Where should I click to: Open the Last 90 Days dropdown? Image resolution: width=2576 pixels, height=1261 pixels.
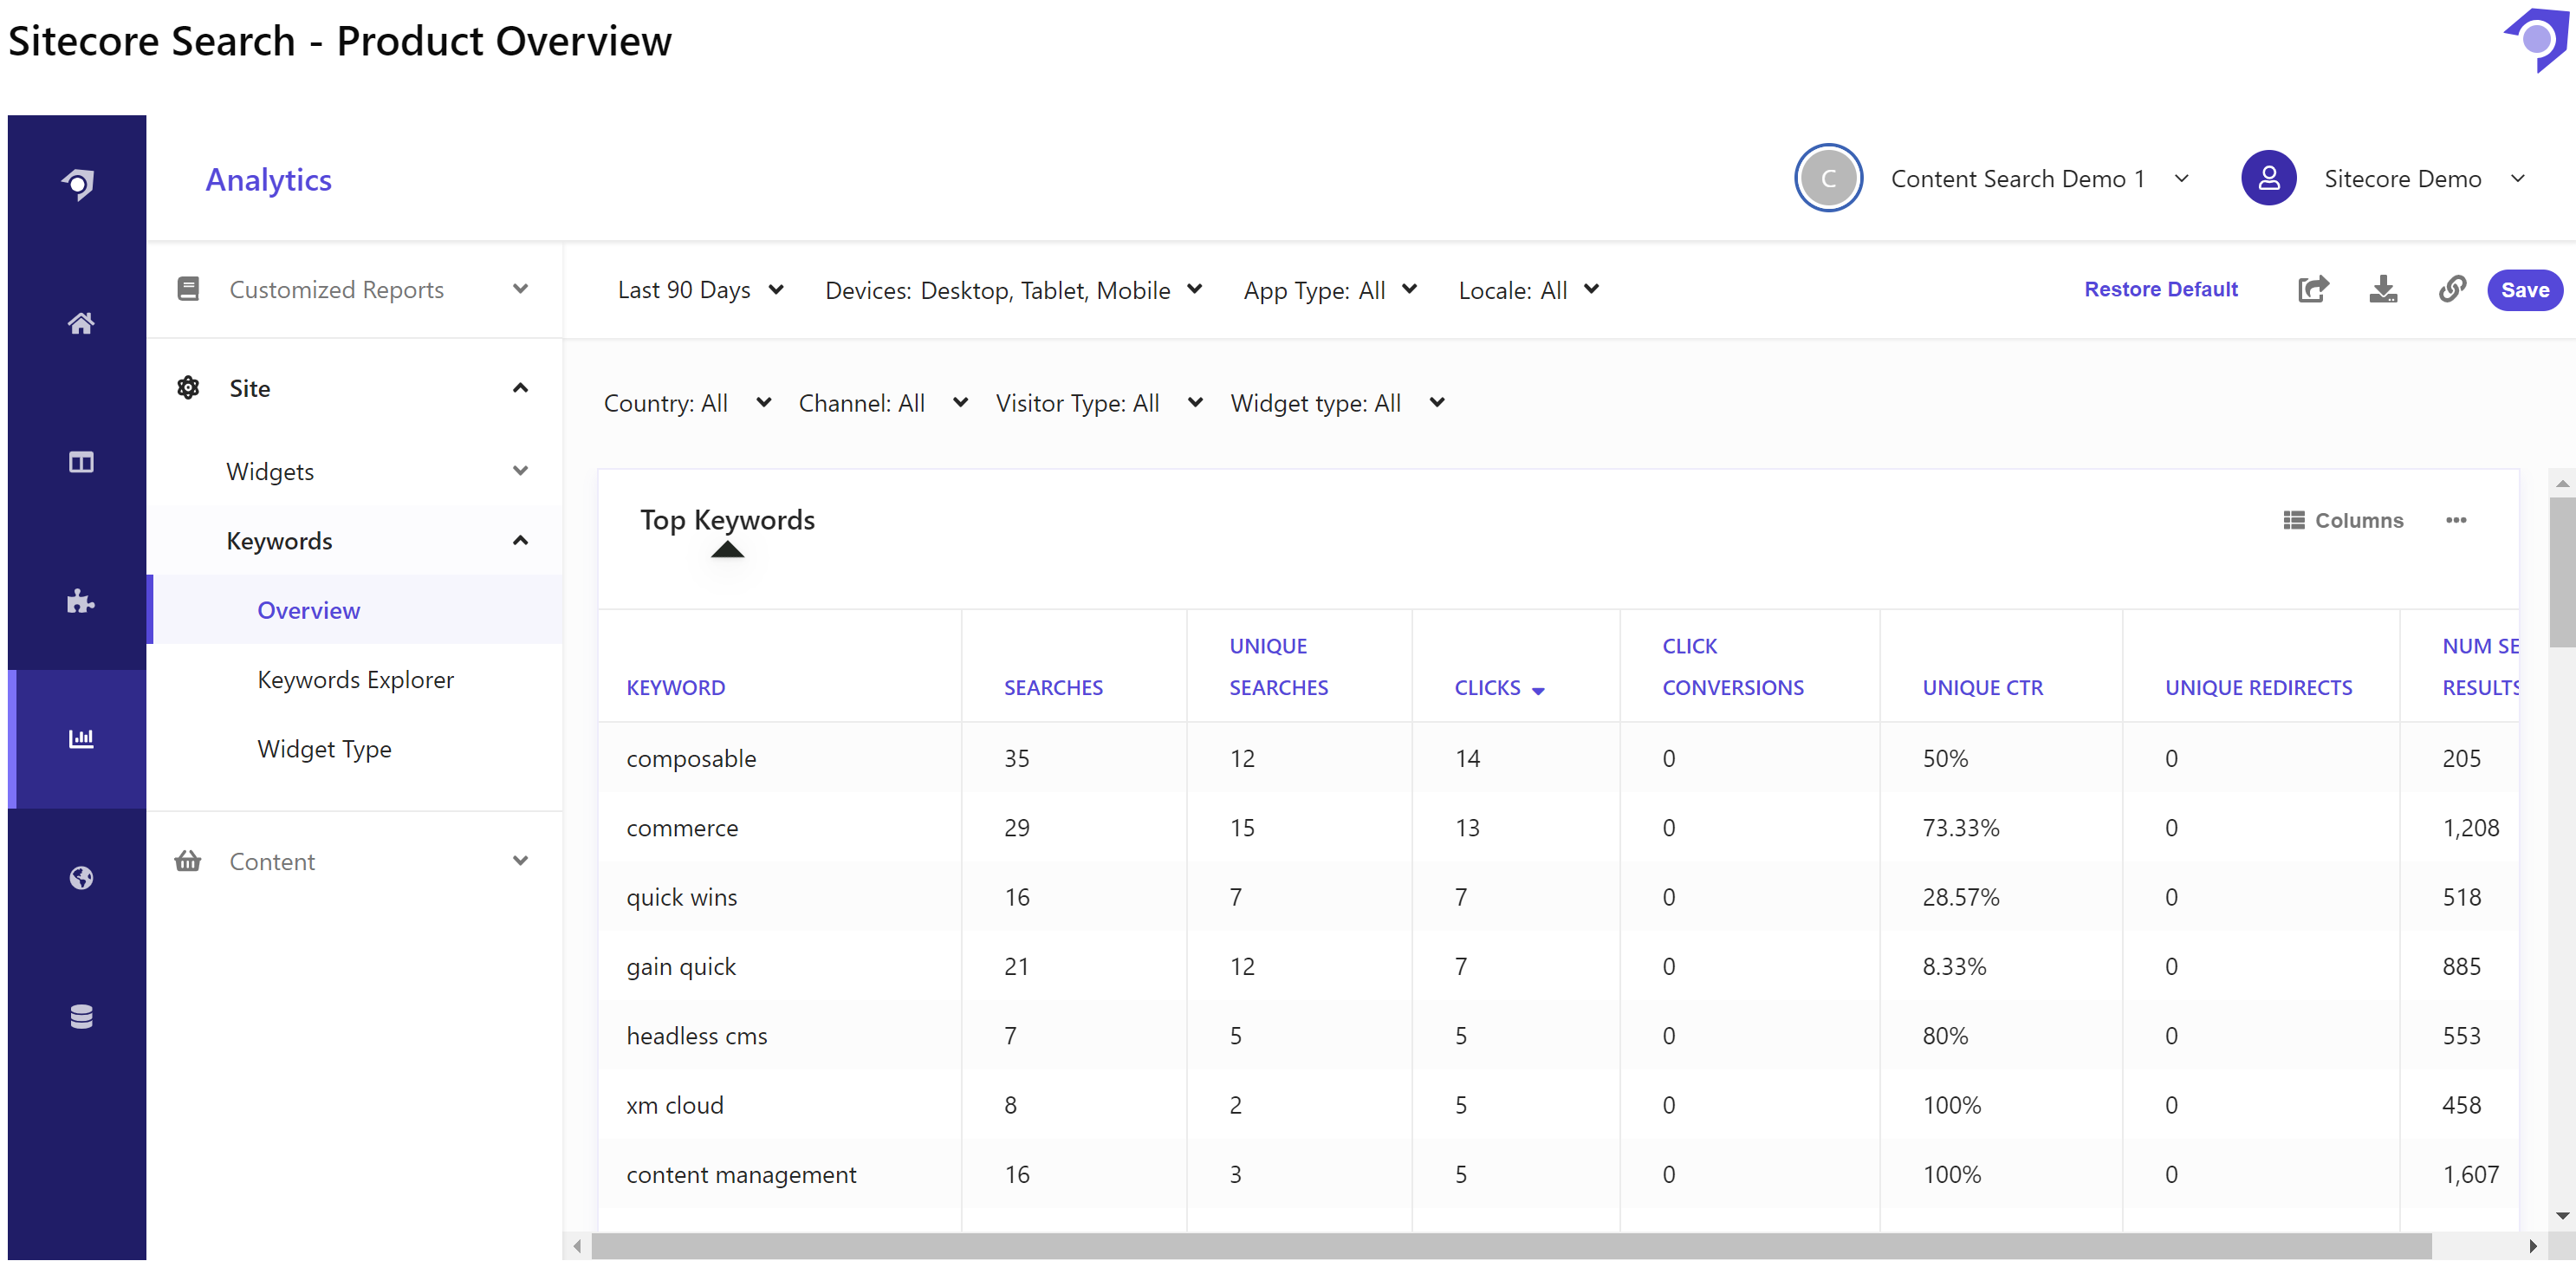pyautogui.click(x=700, y=290)
